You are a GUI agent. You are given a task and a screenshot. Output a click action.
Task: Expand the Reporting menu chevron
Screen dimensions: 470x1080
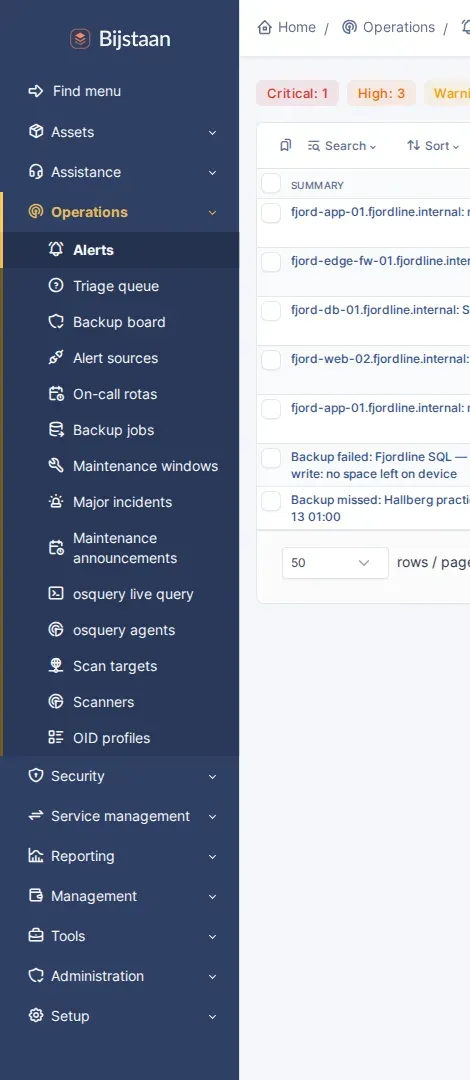click(212, 856)
